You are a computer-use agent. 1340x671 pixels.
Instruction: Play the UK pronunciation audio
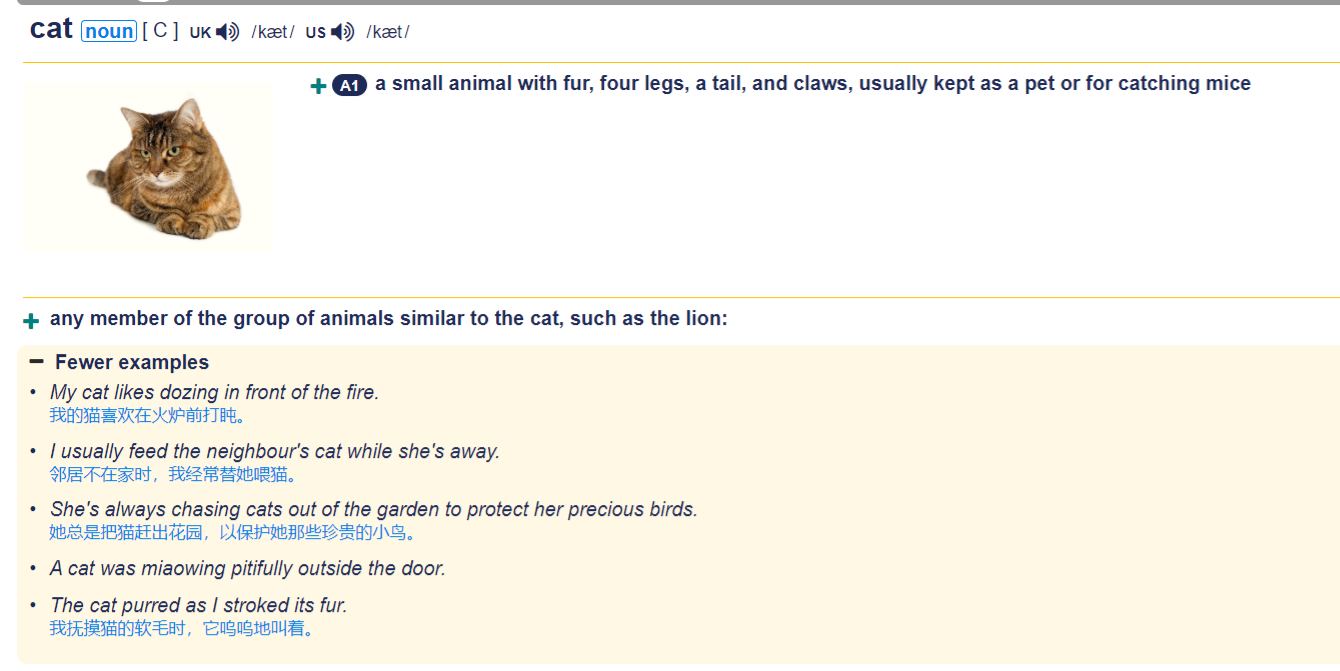click(228, 32)
